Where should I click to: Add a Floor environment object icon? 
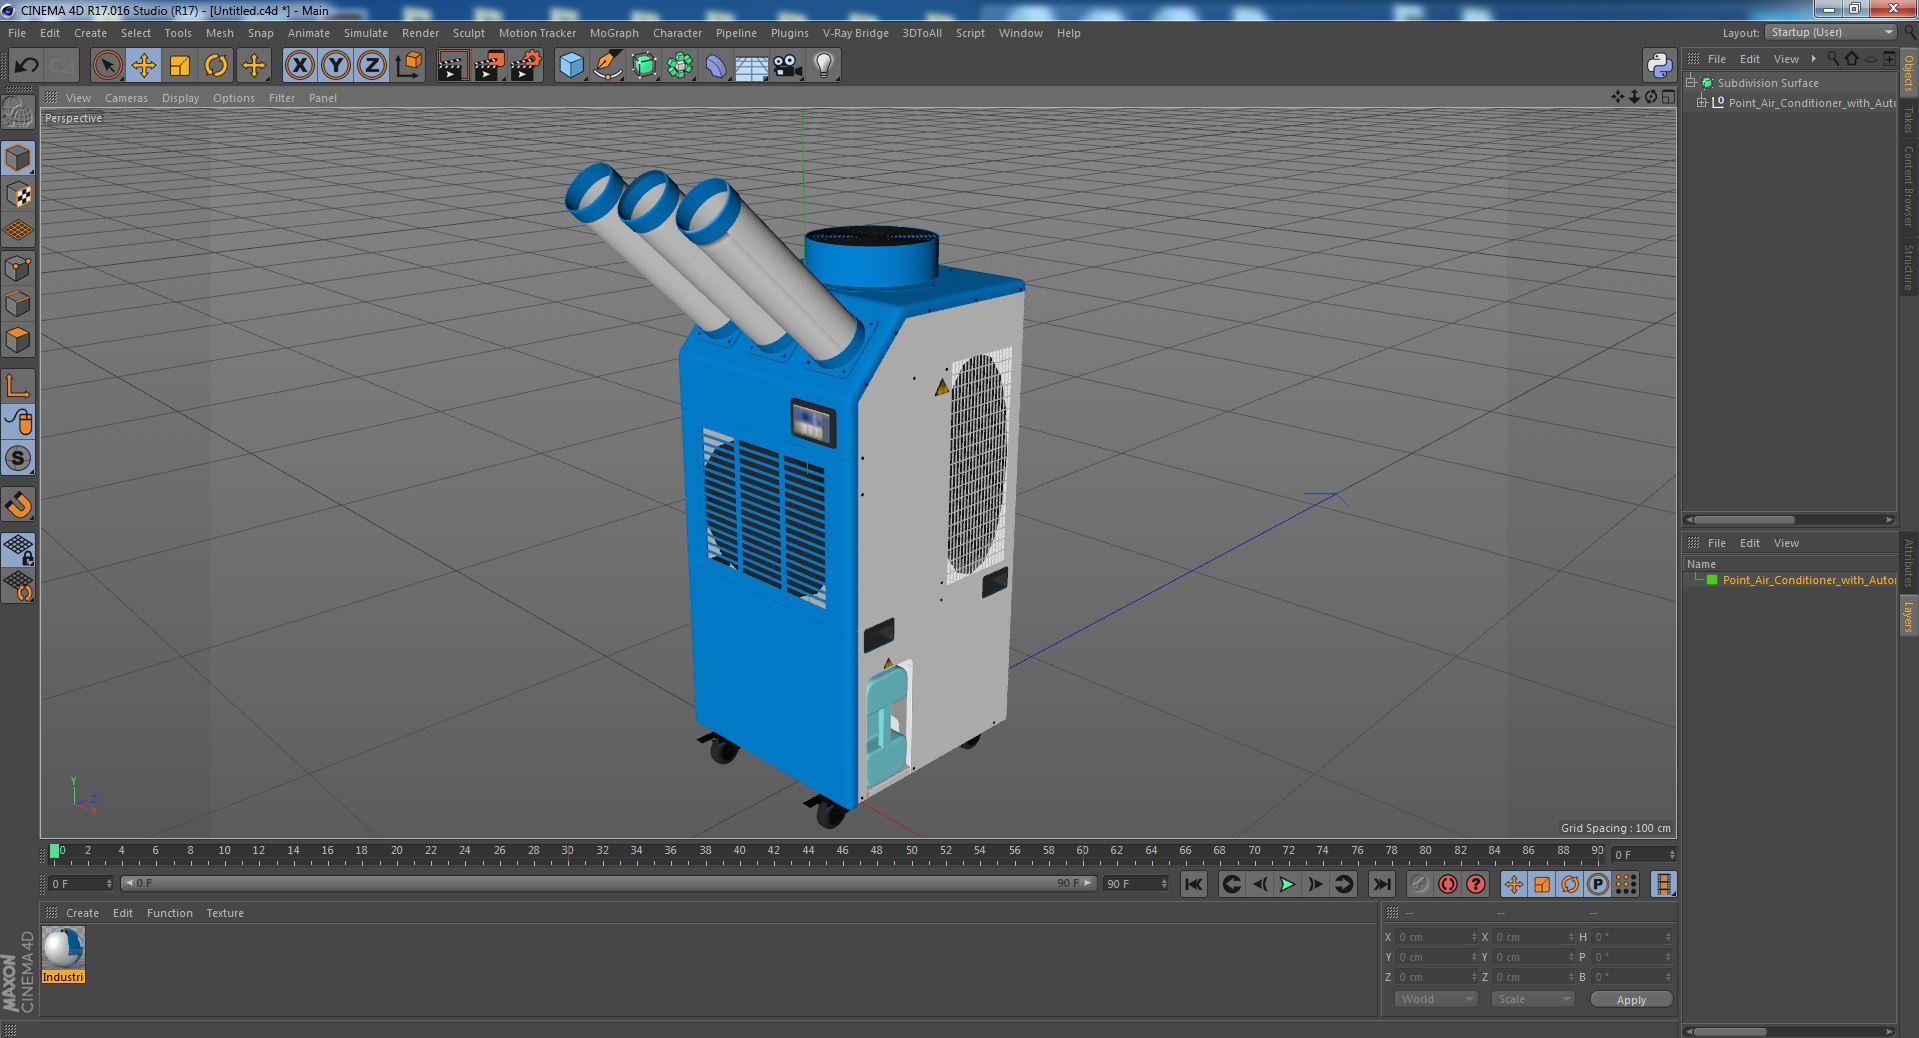coord(752,66)
